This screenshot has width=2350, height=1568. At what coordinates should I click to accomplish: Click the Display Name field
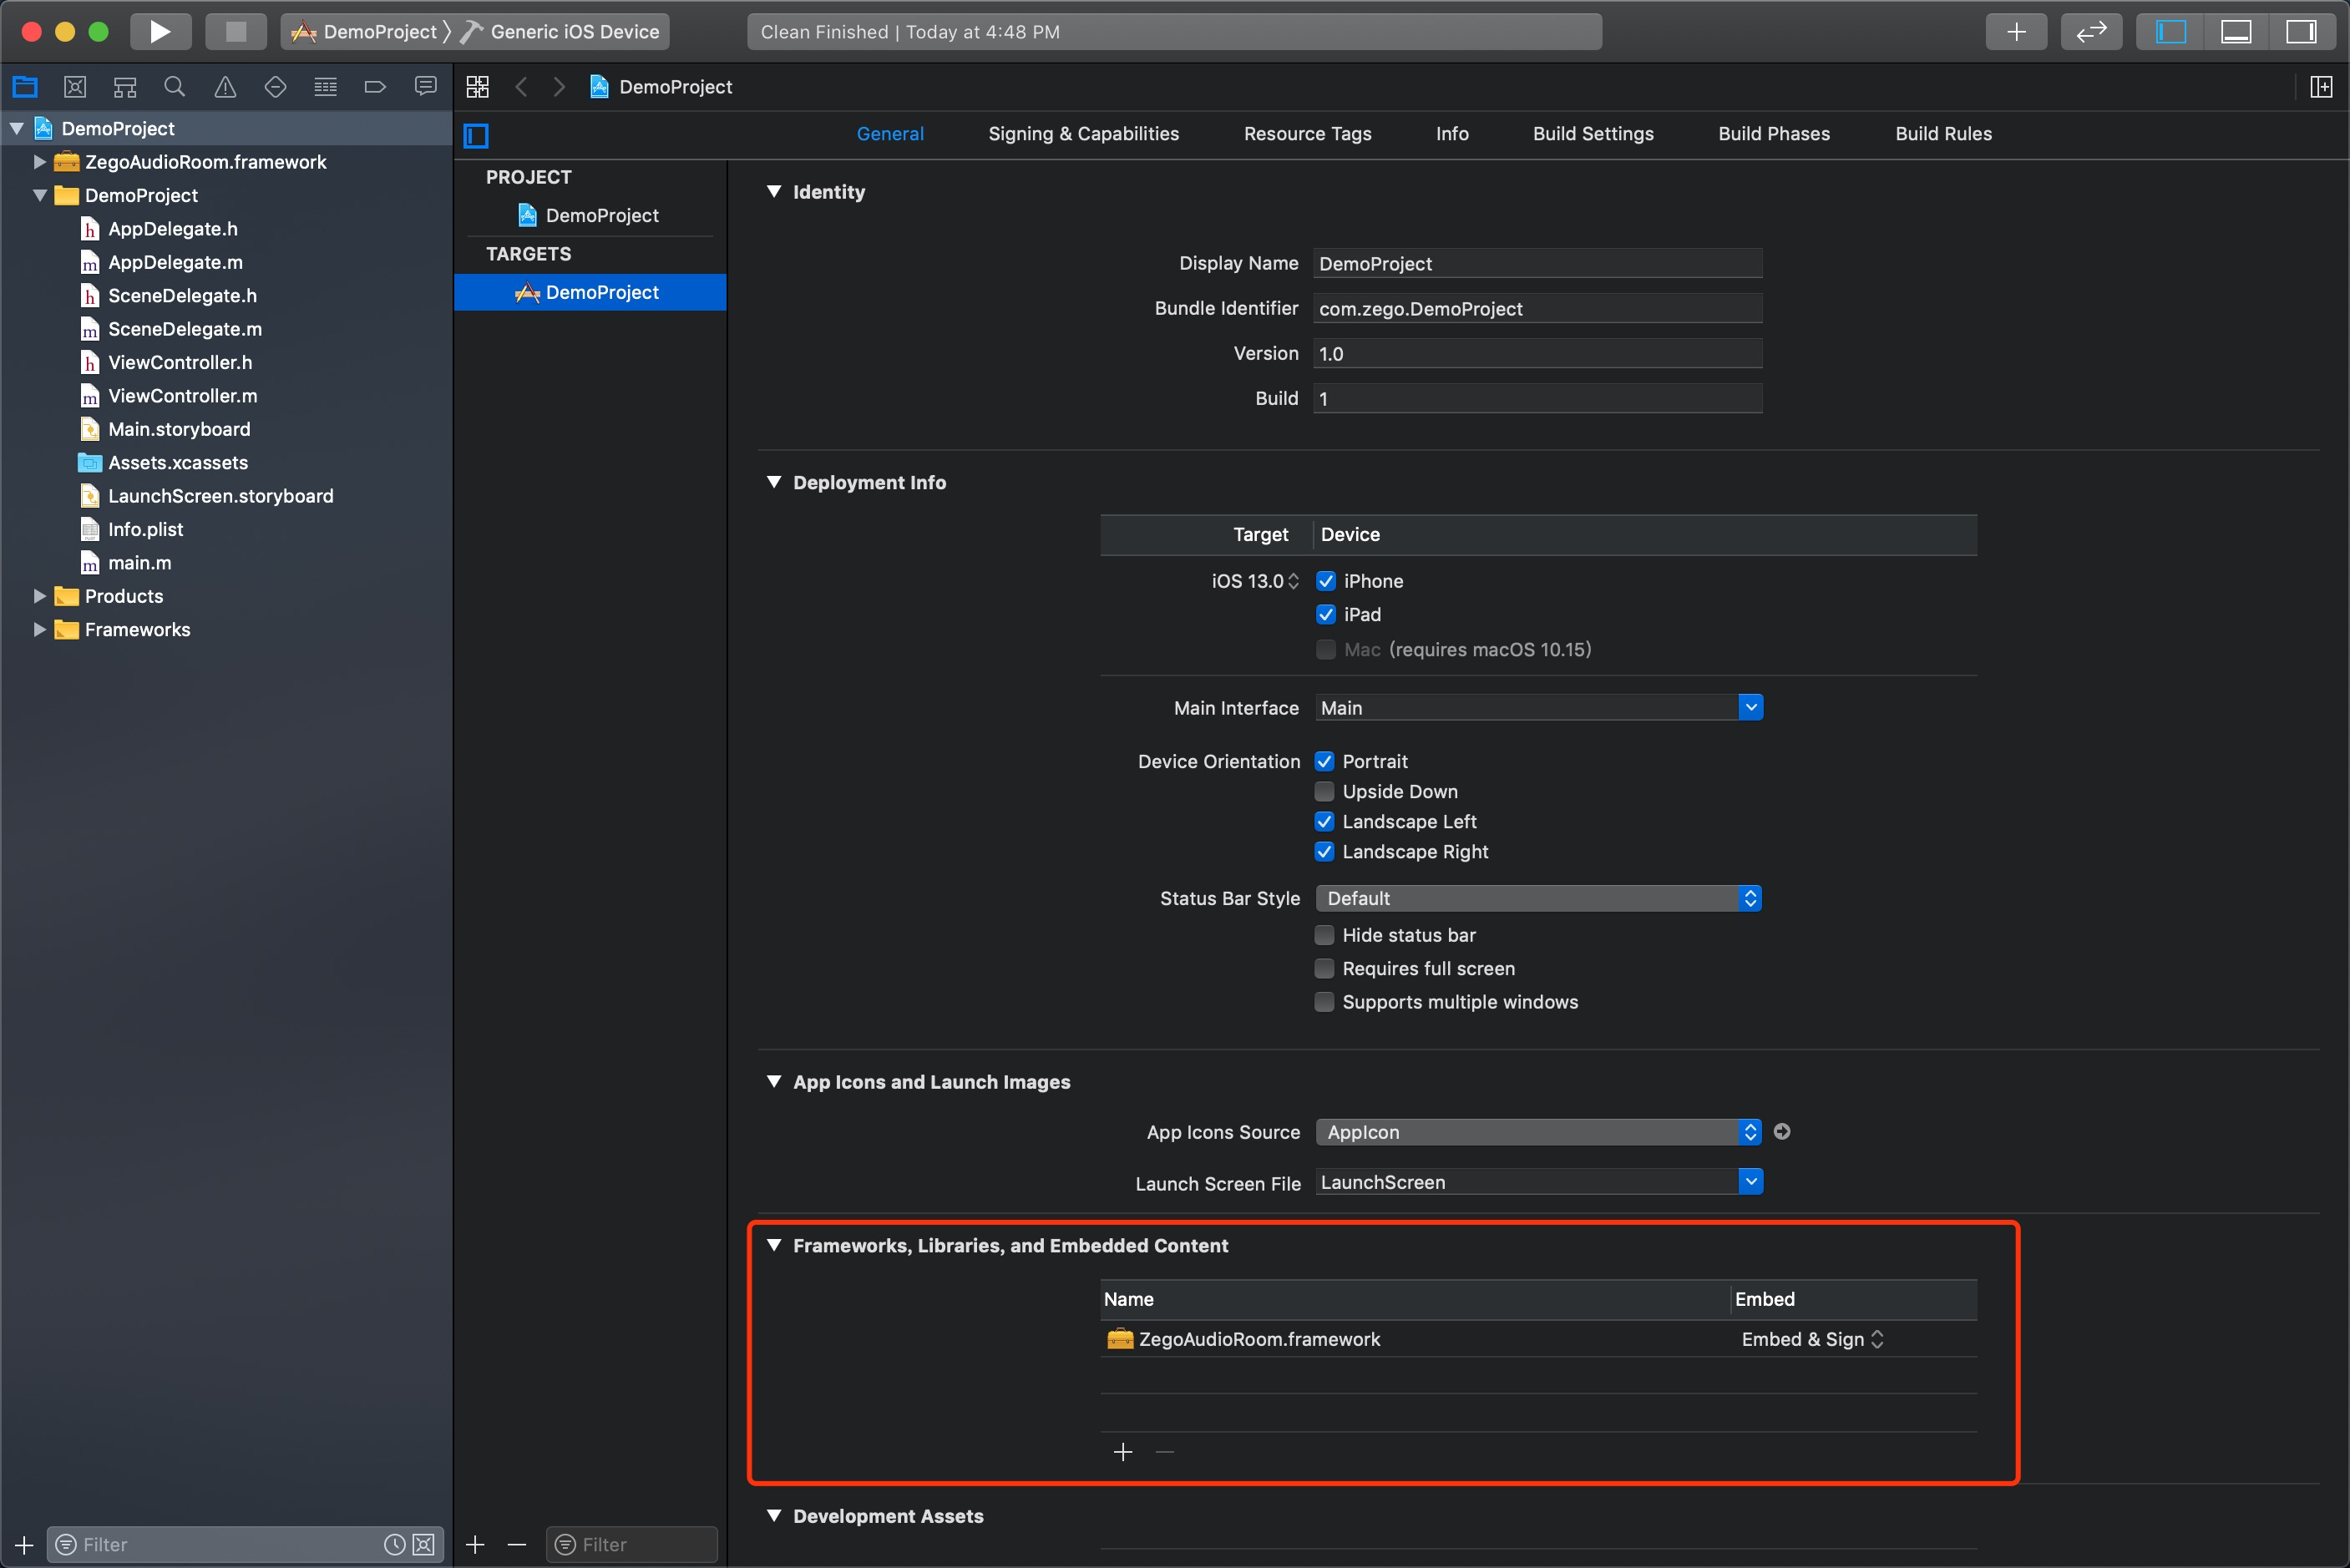1537,263
